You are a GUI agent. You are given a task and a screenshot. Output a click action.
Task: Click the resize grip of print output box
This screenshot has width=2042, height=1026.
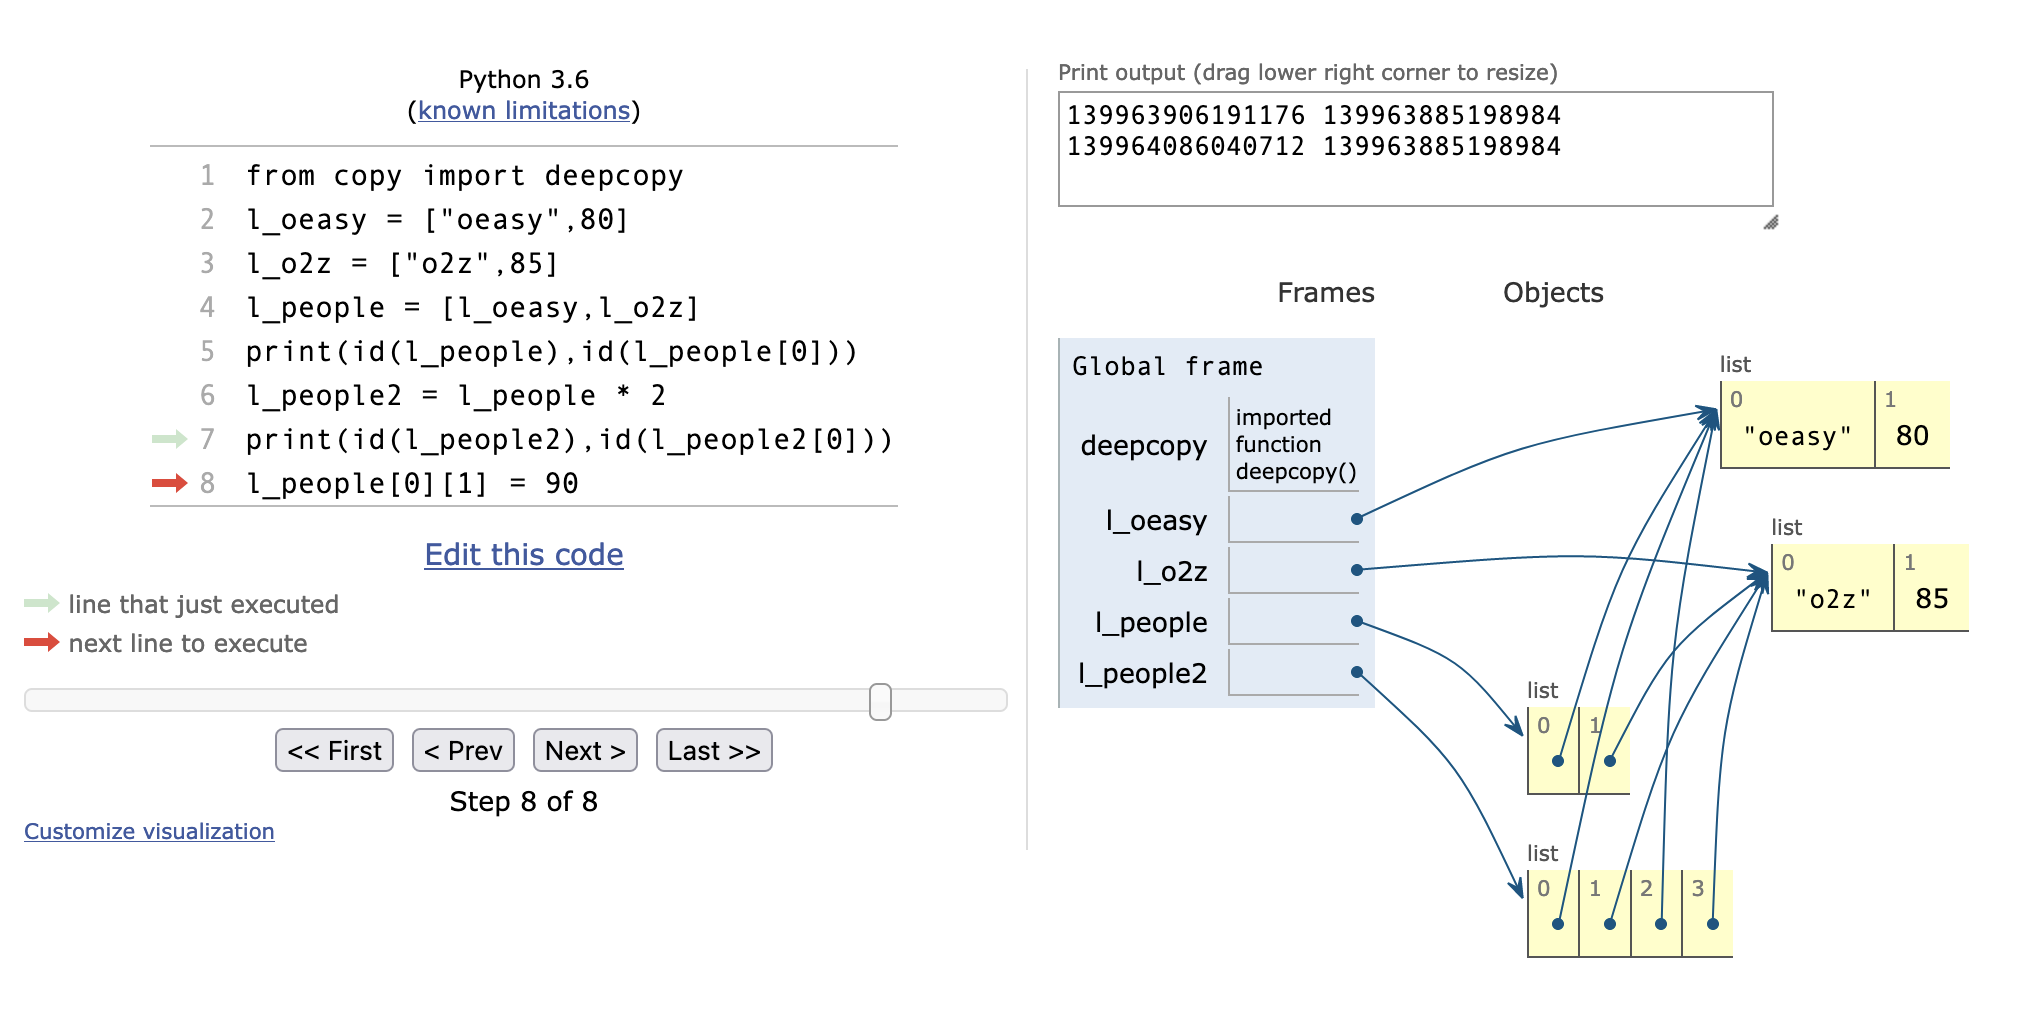coord(1771,222)
